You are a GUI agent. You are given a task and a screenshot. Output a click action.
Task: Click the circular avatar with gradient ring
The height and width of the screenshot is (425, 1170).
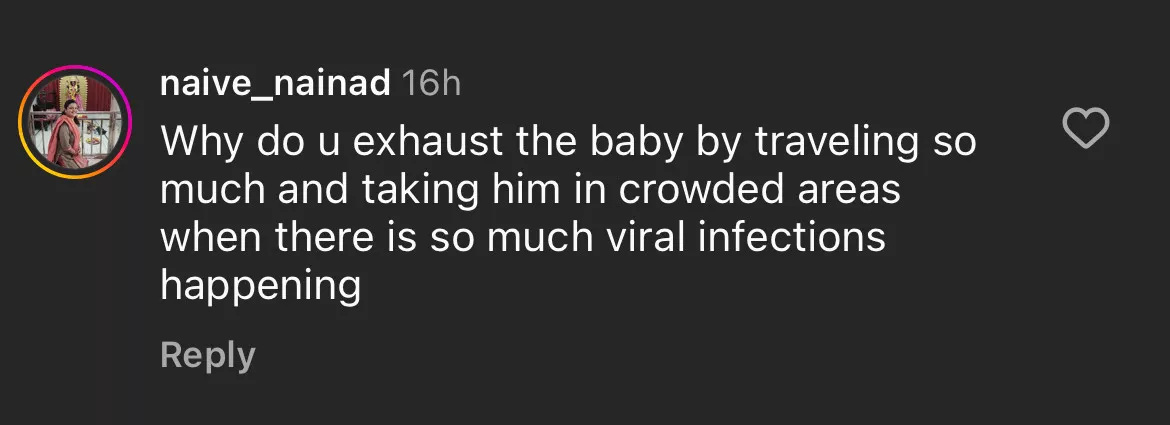coord(76,122)
